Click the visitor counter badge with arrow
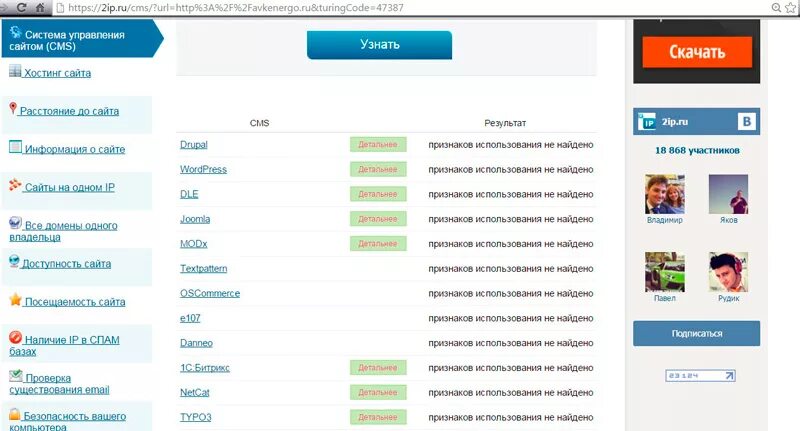800x431 pixels. click(x=700, y=376)
